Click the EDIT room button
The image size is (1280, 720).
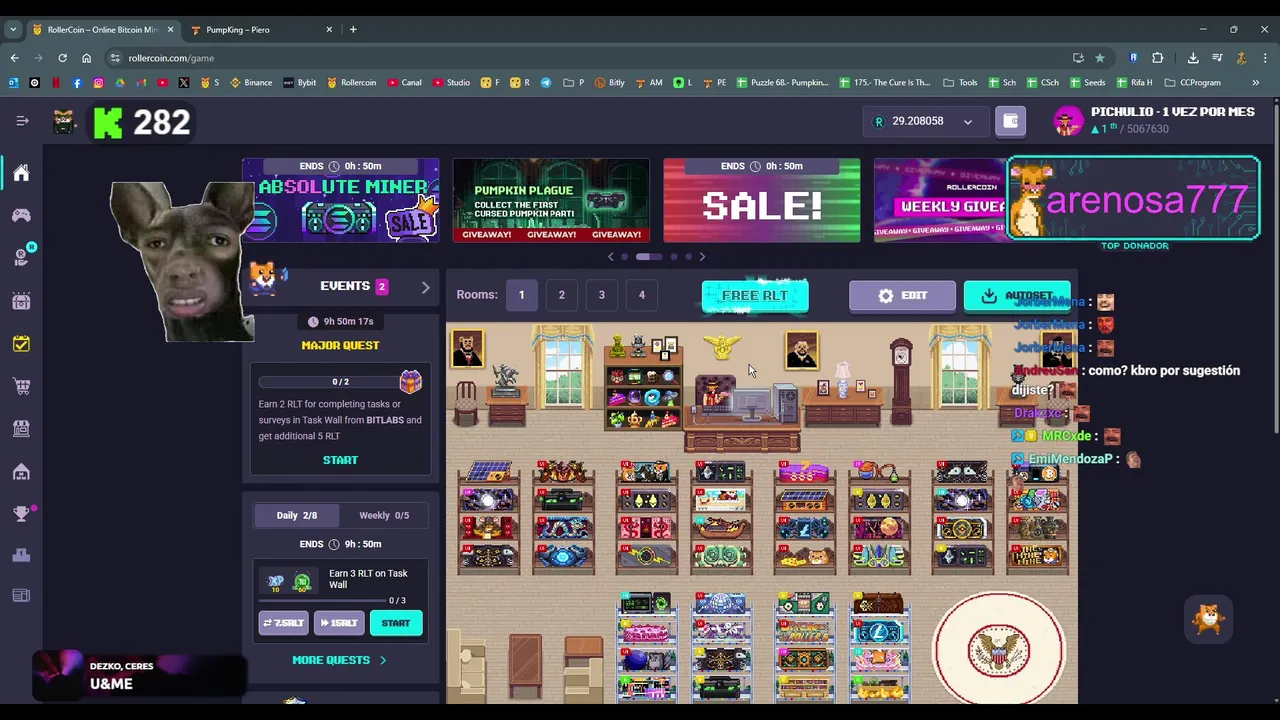tap(902, 296)
